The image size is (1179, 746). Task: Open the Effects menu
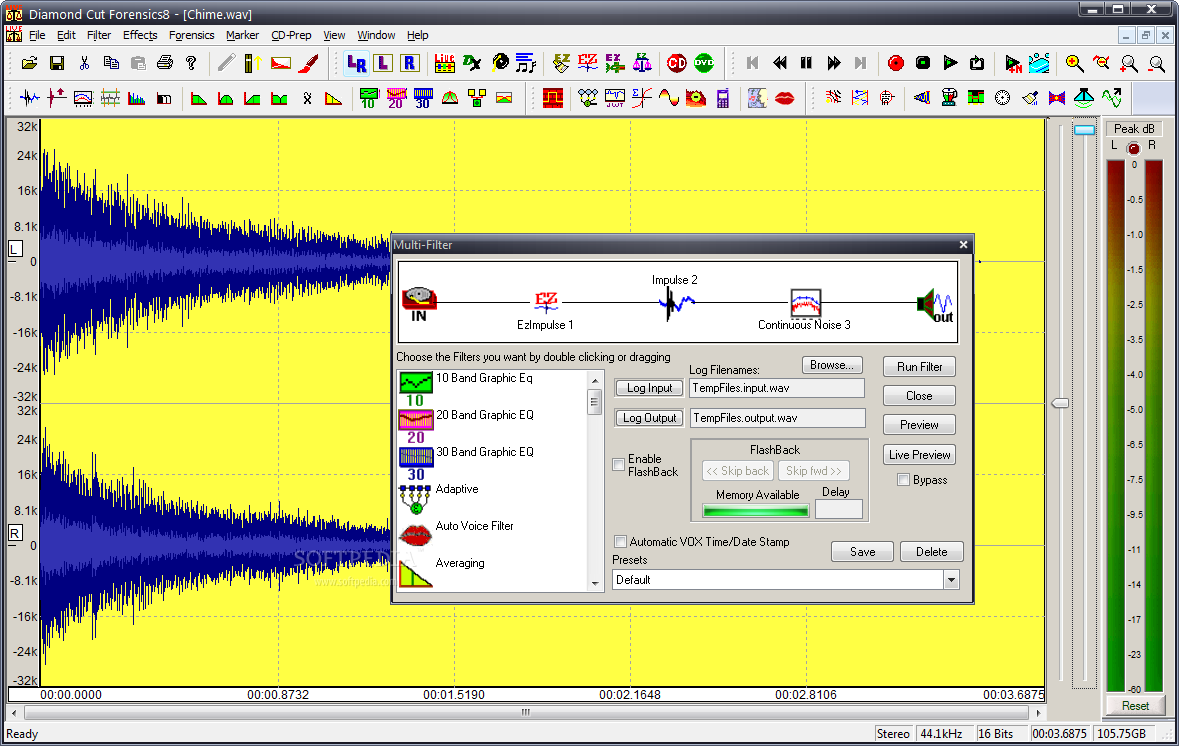(x=140, y=35)
